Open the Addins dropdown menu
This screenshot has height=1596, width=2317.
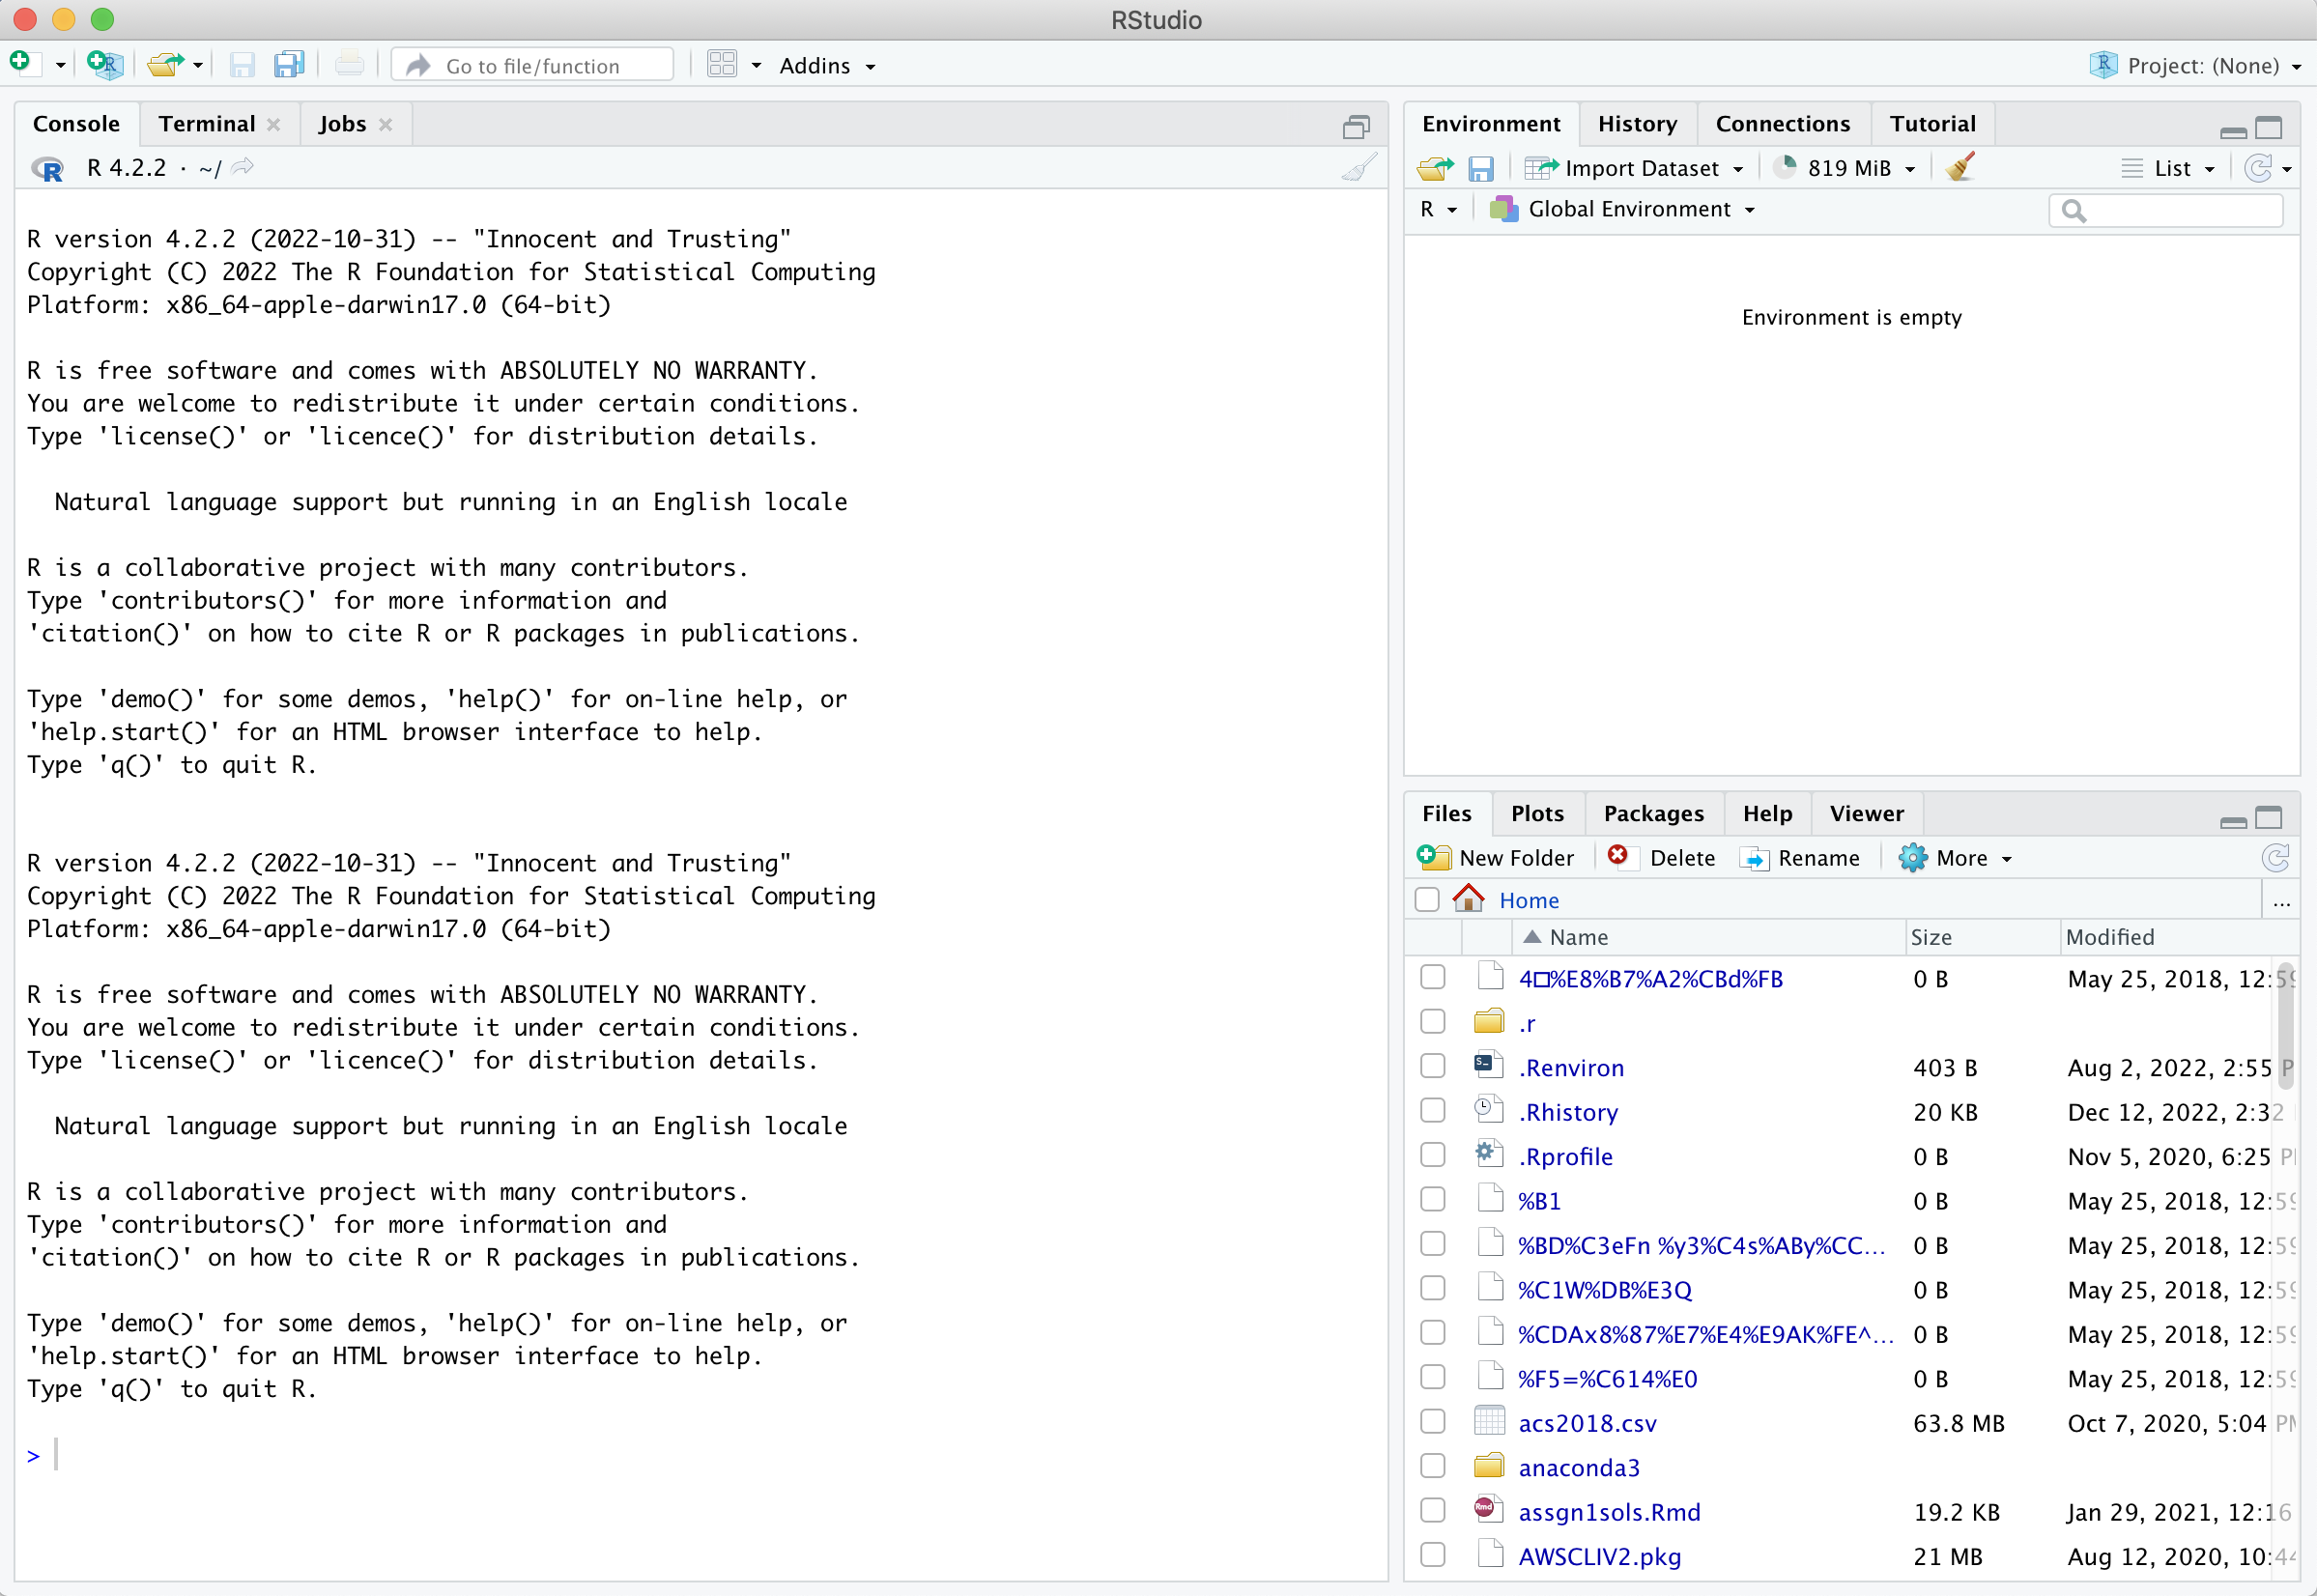(826, 65)
